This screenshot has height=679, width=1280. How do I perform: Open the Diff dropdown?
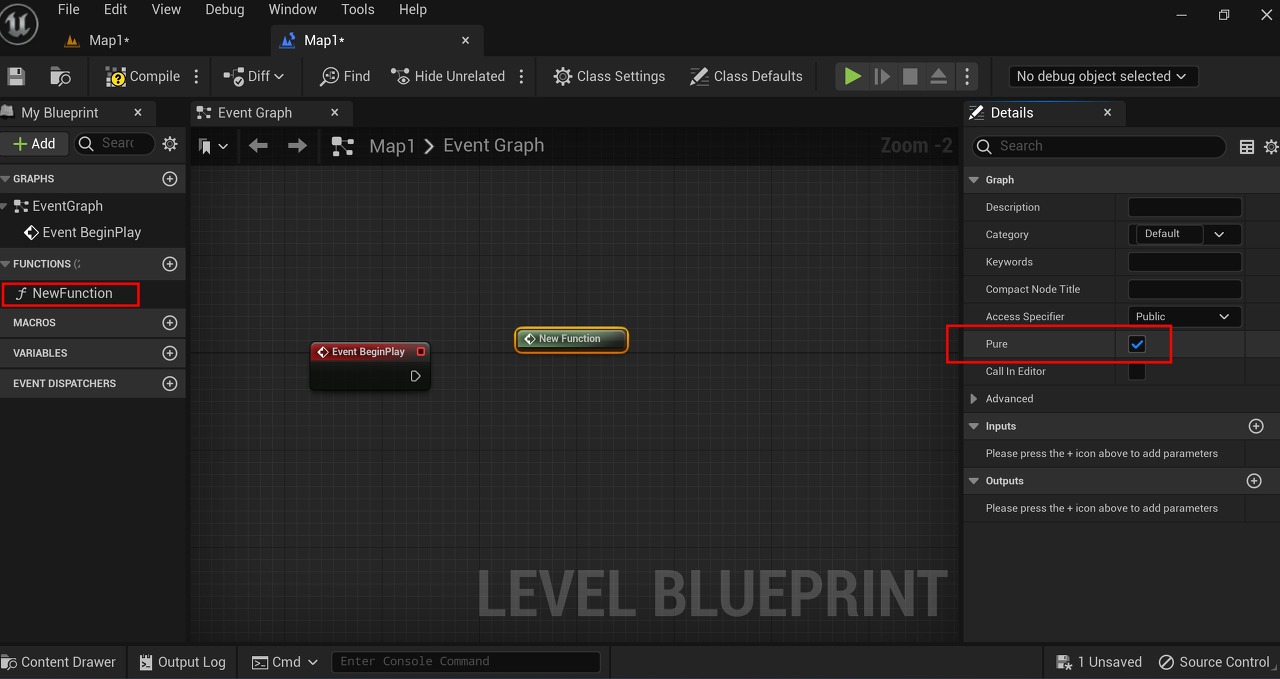tap(254, 76)
